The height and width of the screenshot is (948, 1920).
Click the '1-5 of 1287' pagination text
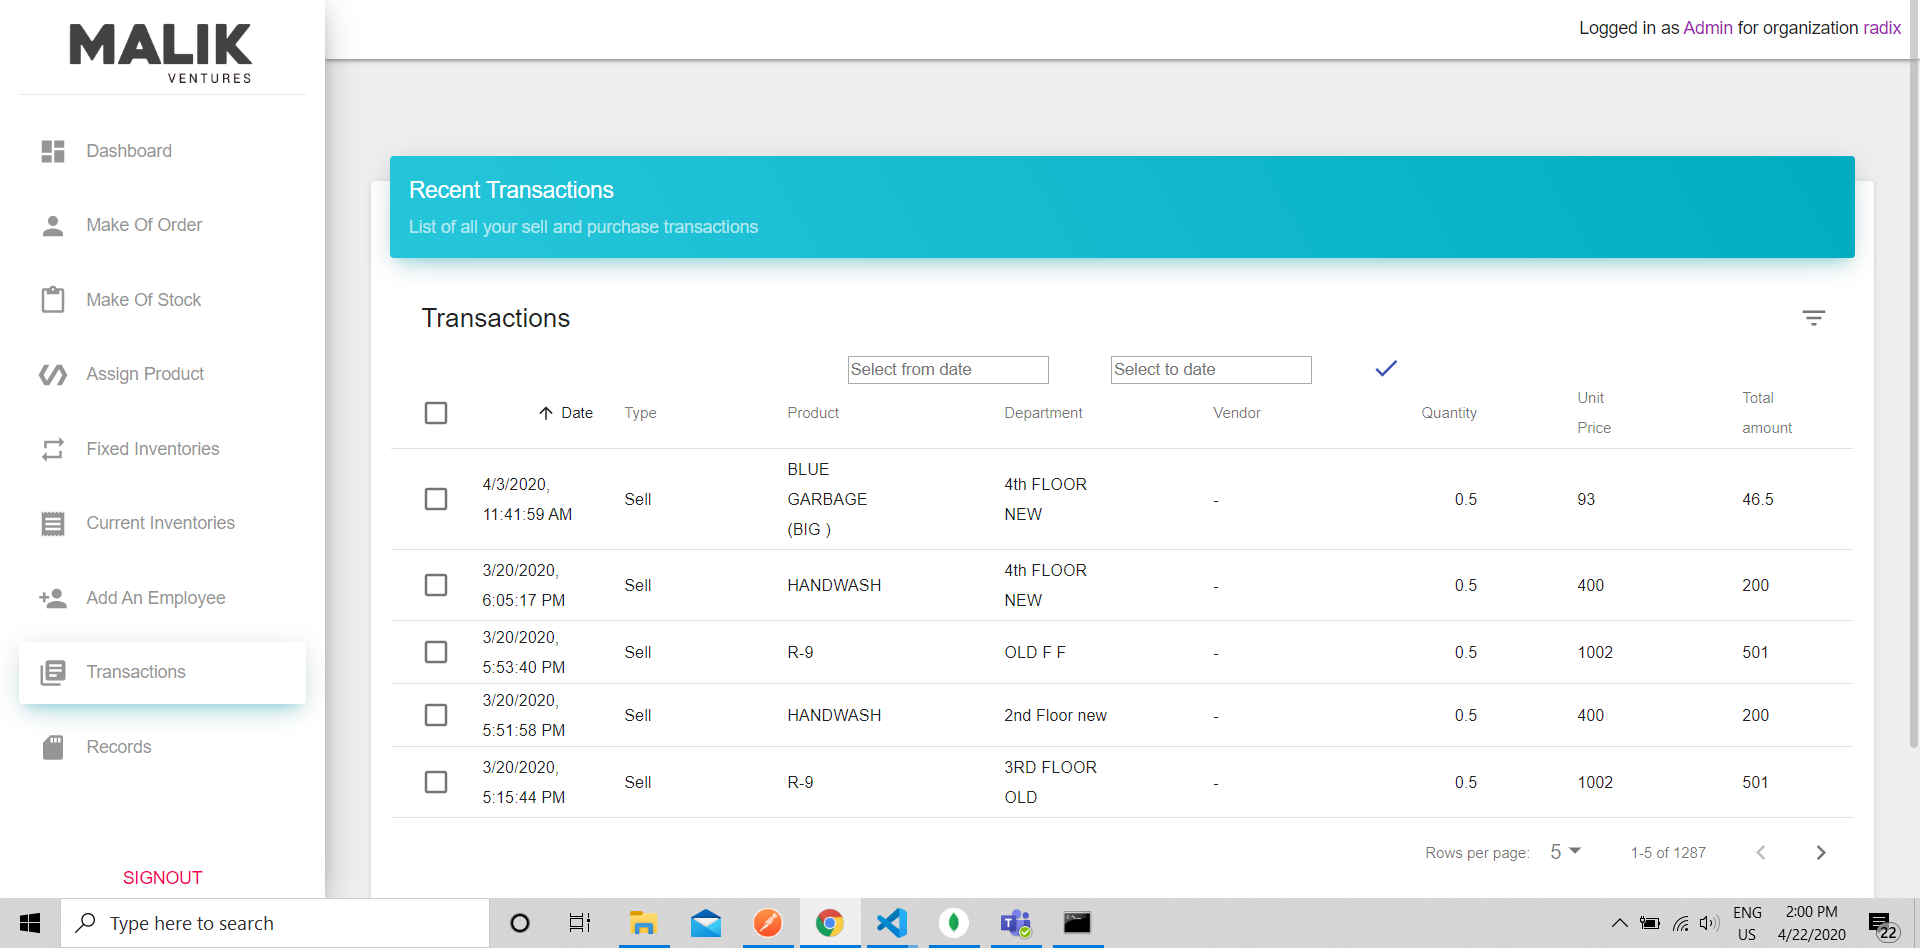pos(1668,853)
